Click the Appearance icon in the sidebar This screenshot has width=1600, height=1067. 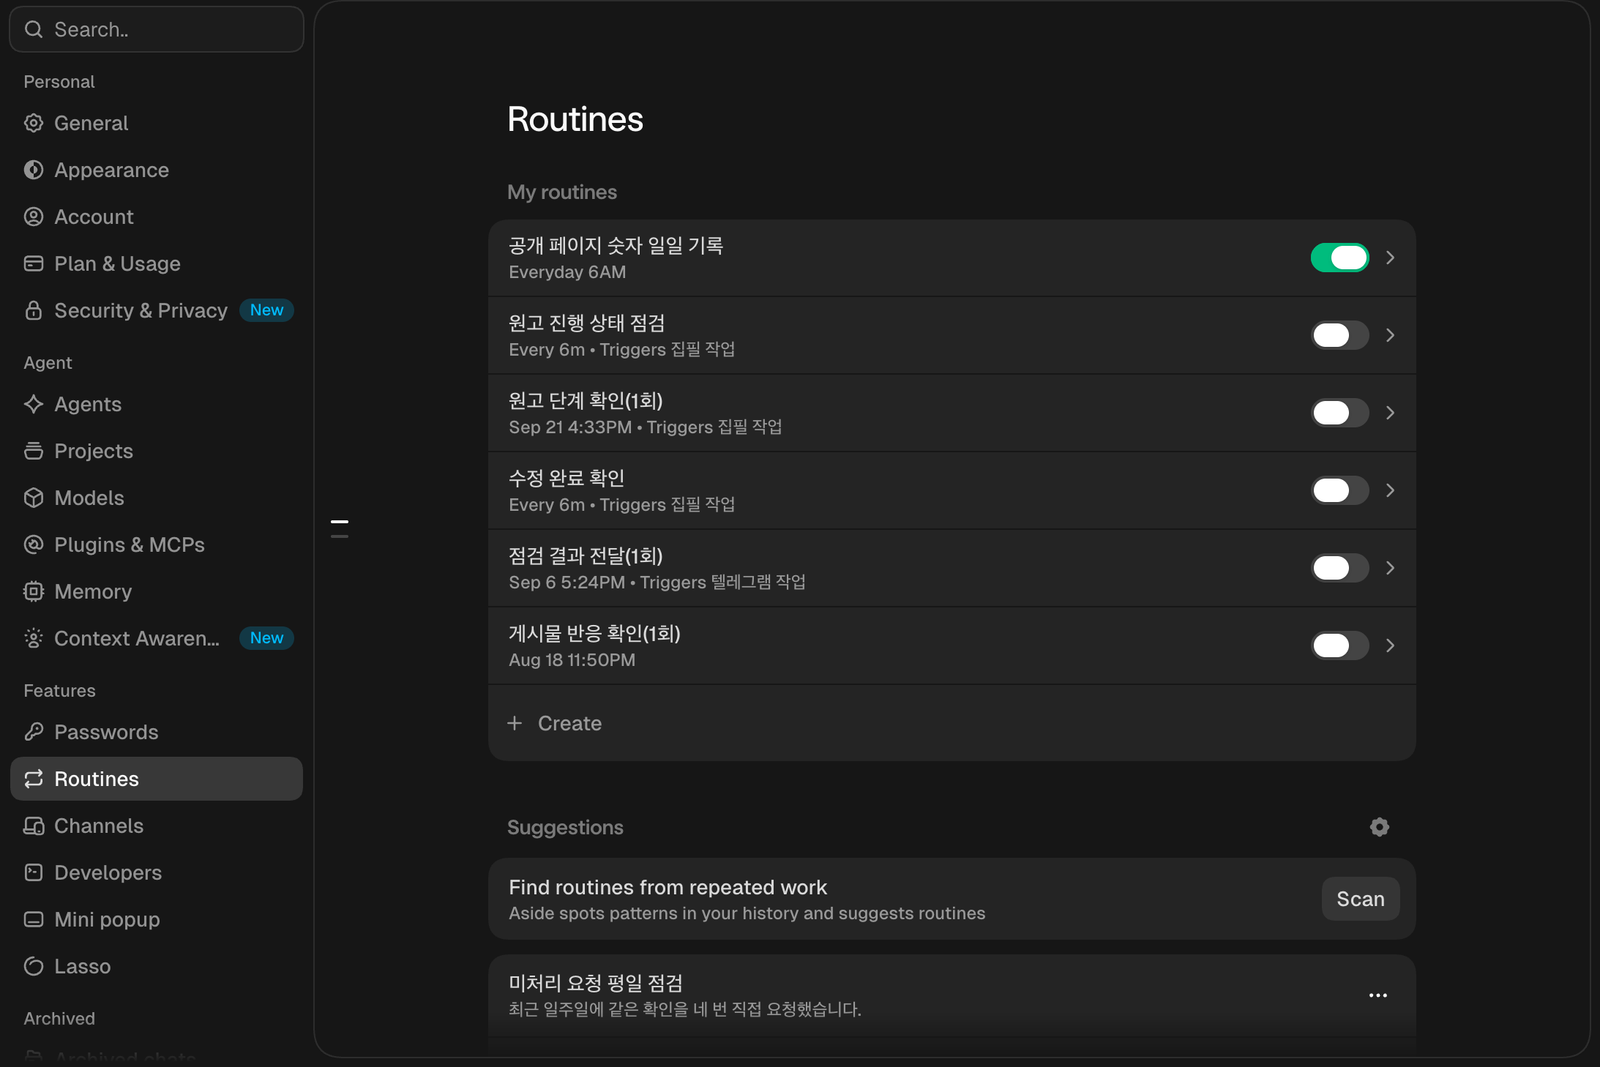(34, 170)
